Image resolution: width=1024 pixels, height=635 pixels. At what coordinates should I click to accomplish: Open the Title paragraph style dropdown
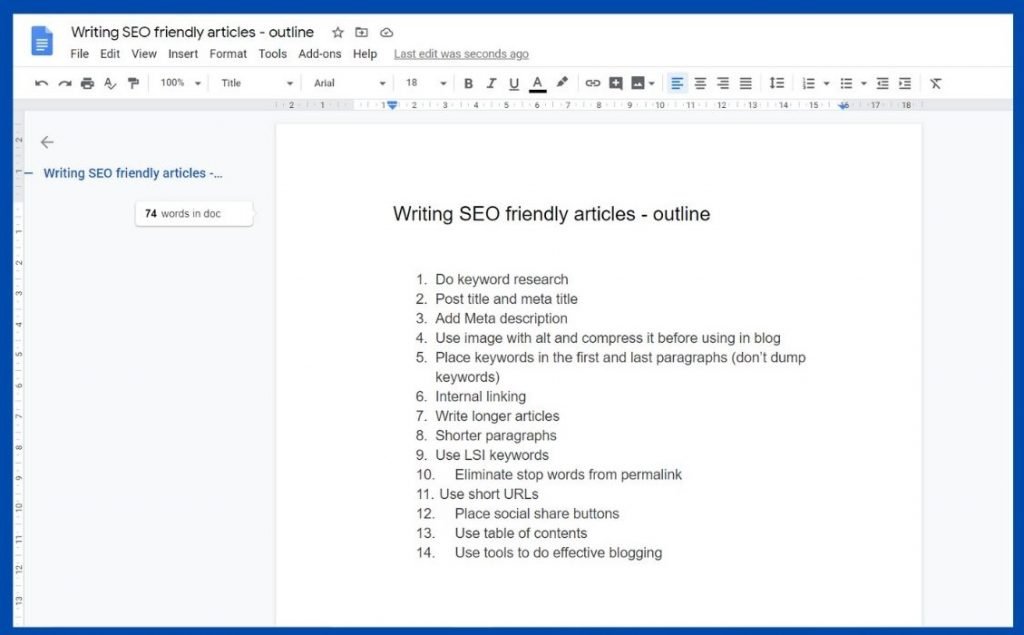click(x=257, y=84)
